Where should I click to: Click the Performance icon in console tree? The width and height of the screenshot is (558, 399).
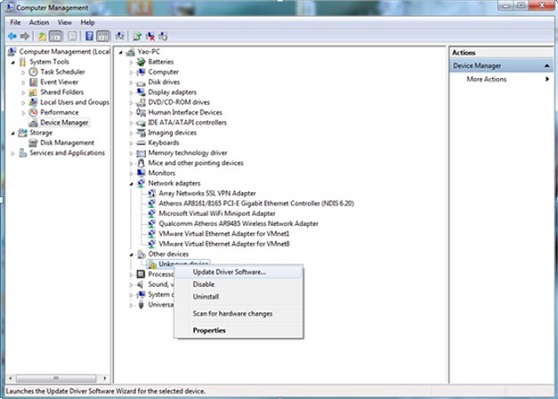coord(33,112)
